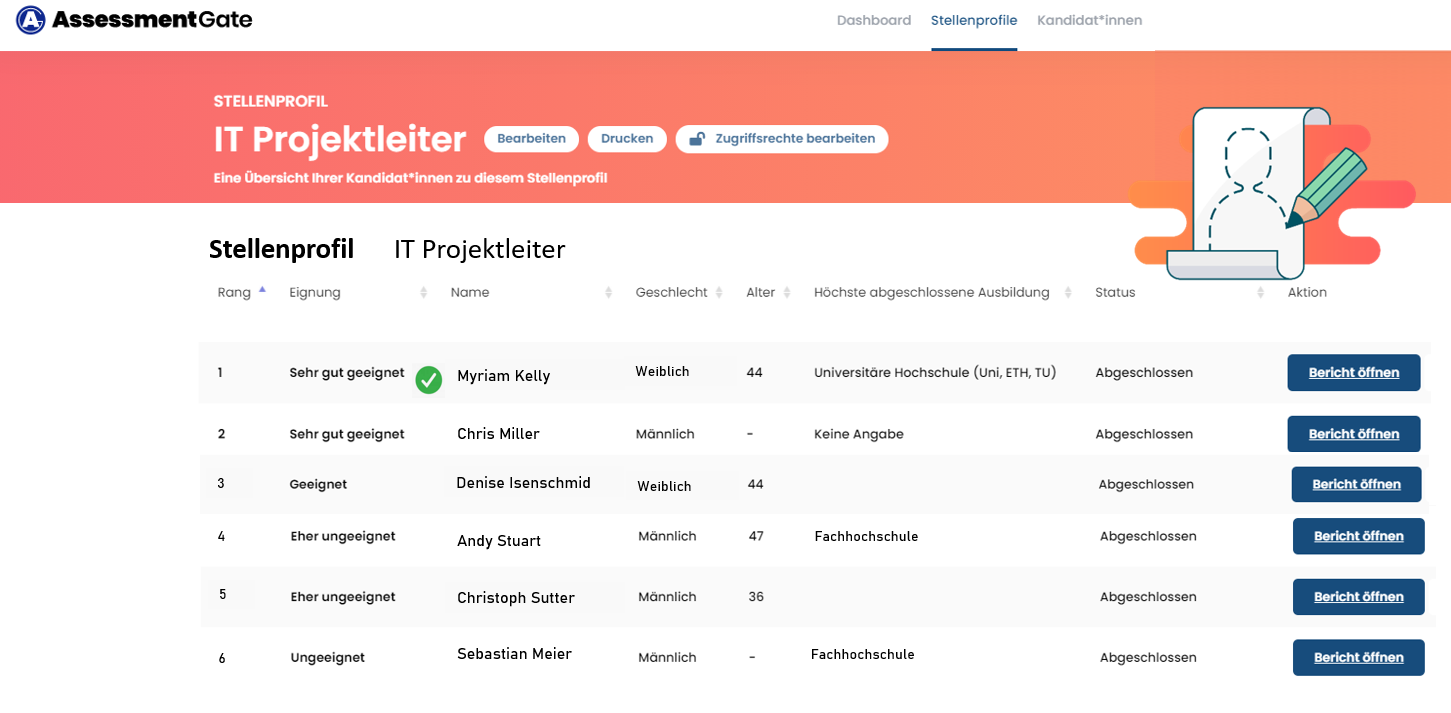Select the Stellenprofile tab
Viewport: 1451px width, 713px height.
click(x=973, y=20)
